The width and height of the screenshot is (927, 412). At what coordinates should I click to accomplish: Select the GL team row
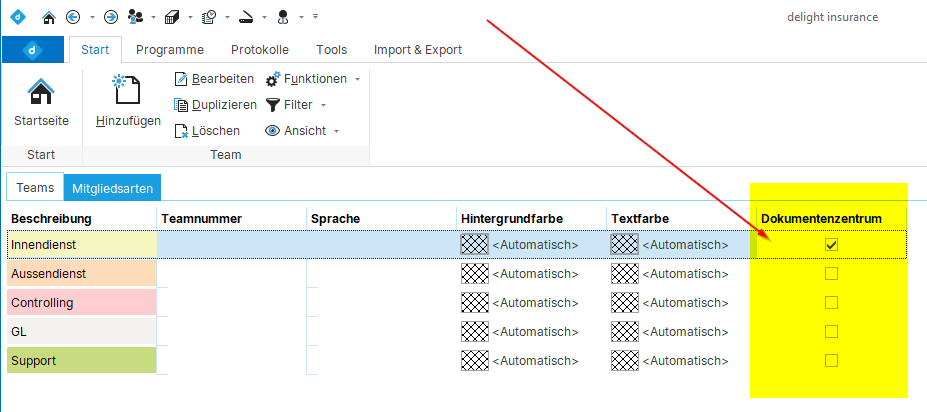tap(81, 331)
